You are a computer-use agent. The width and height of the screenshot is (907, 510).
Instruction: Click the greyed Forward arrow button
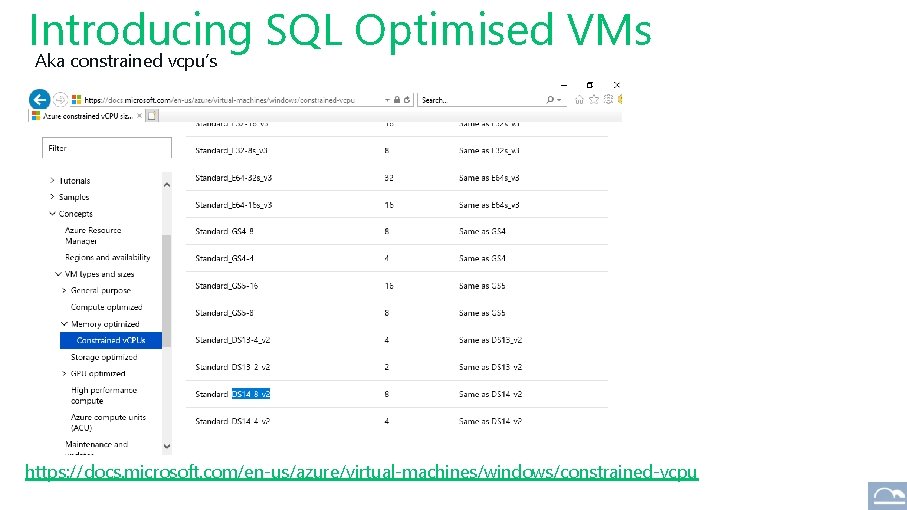point(60,99)
